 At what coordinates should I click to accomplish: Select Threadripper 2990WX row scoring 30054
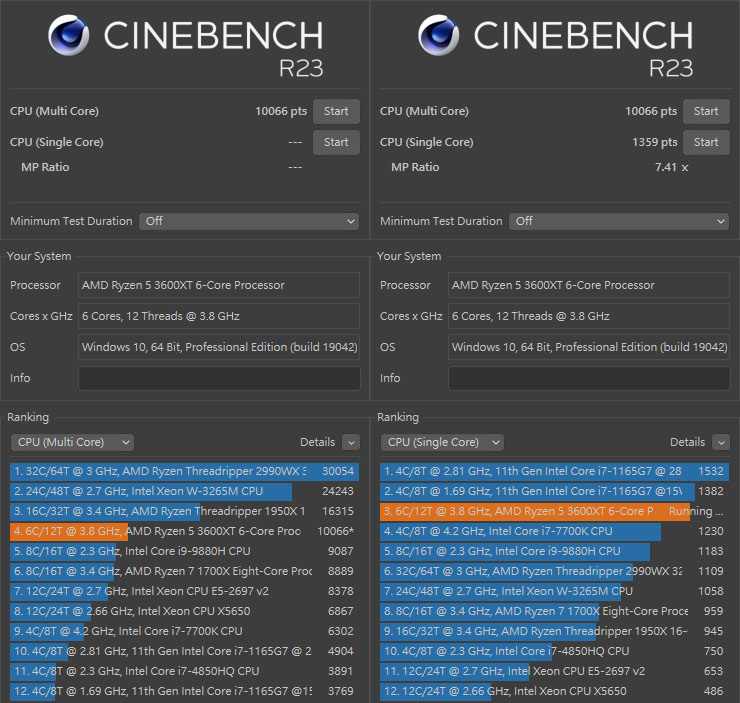[x=184, y=471]
